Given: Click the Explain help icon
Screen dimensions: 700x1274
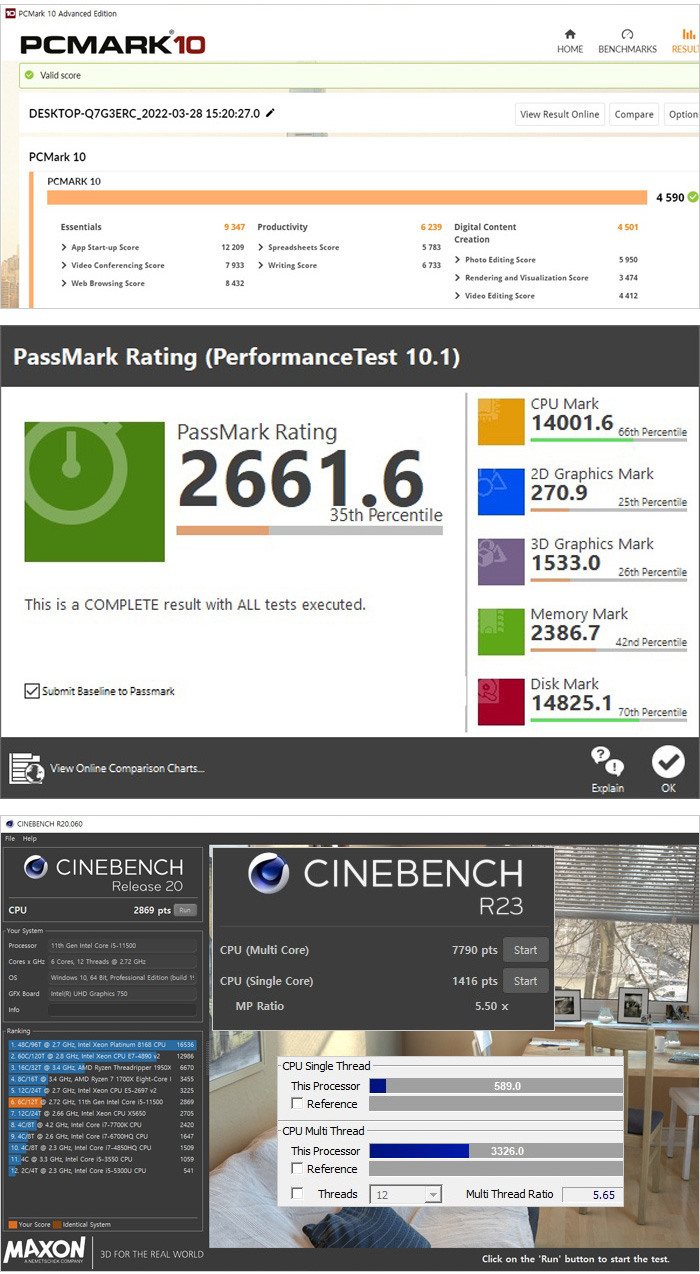Looking at the screenshot, I should [607, 762].
